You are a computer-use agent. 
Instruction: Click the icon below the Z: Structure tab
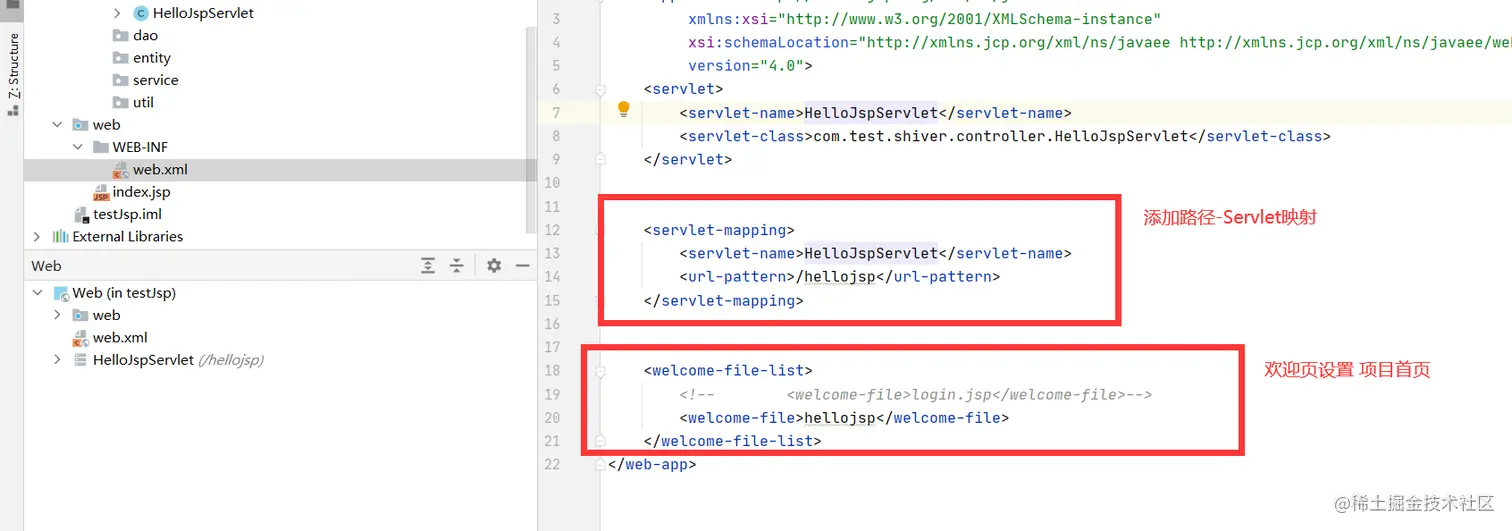[13, 110]
